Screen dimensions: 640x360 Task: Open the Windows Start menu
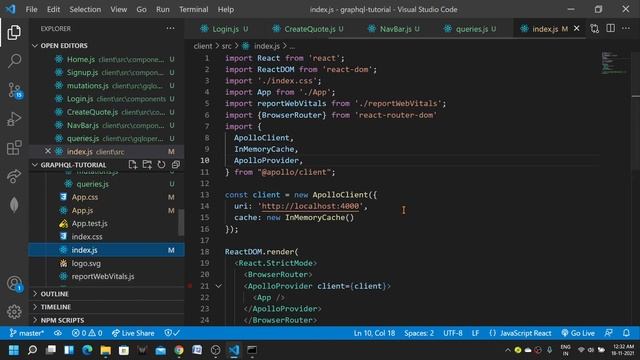[x=14, y=350]
